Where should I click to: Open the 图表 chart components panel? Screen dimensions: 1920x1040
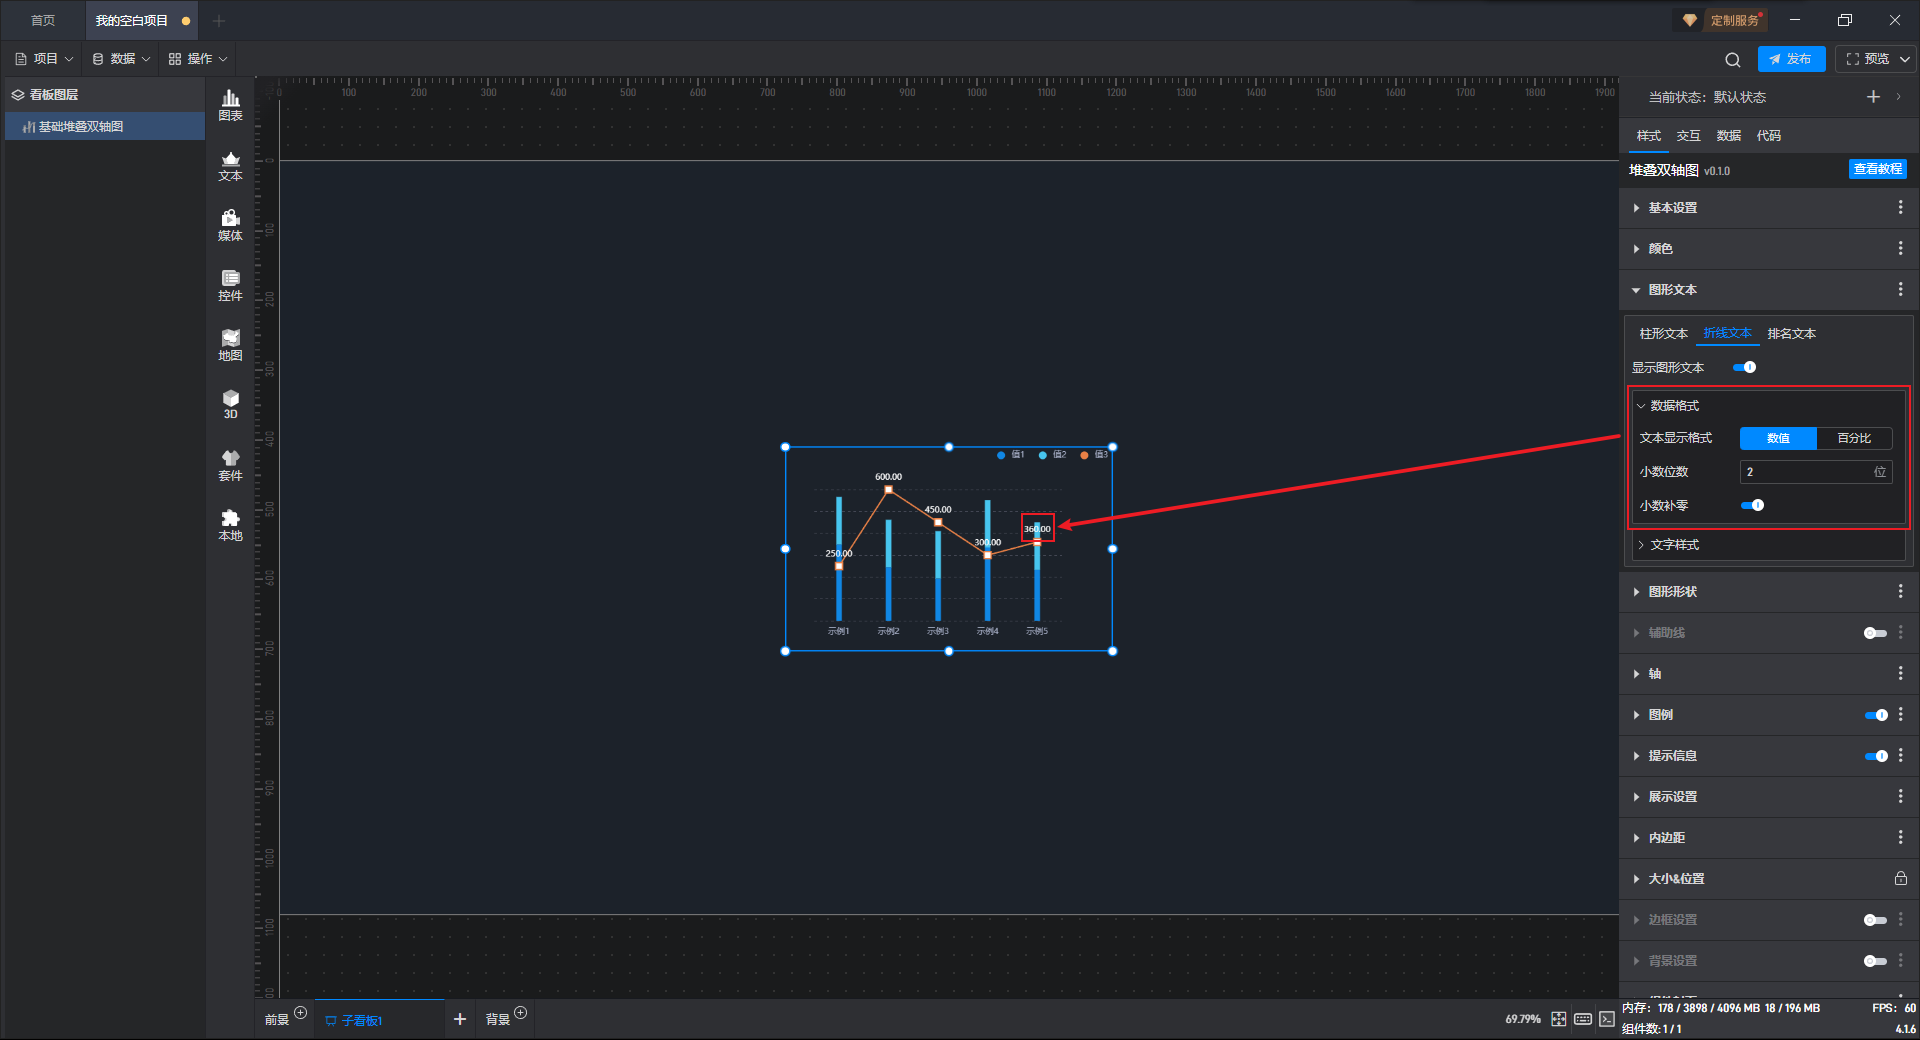(x=230, y=105)
